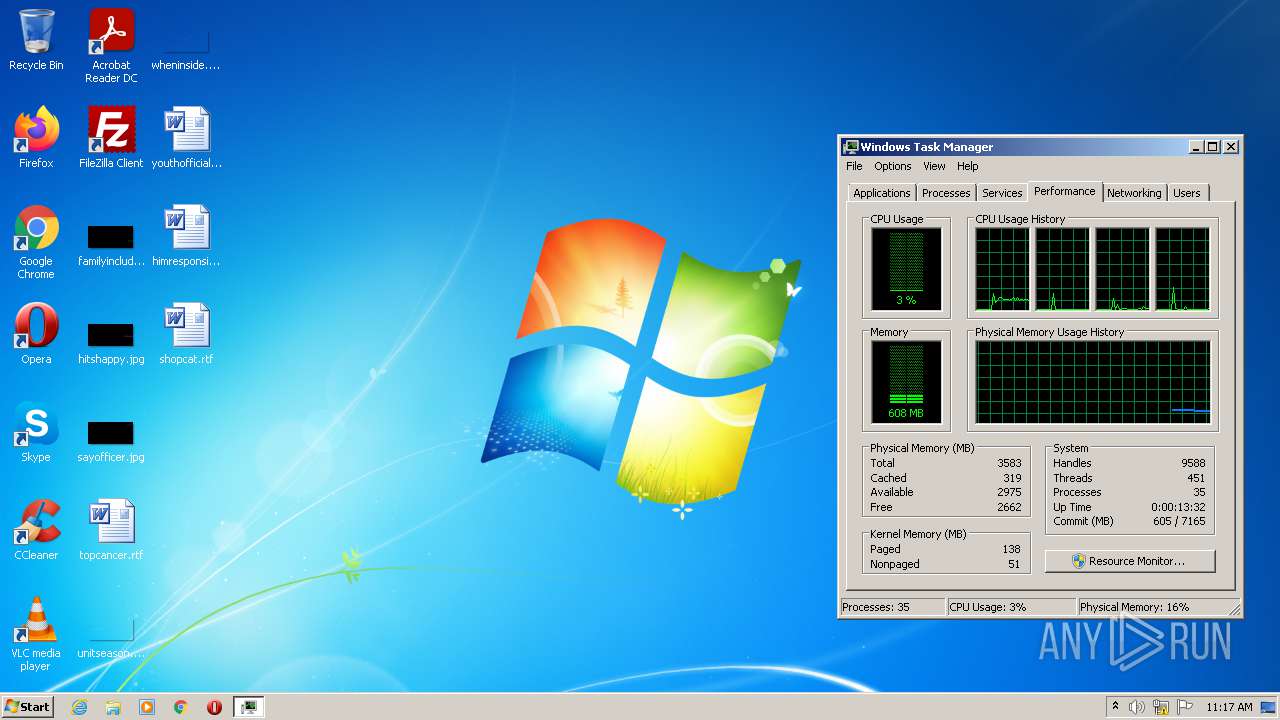This screenshot has height=720, width=1280.
Task: Open CCleaner desktop shortcut
Action: (36, 530)
